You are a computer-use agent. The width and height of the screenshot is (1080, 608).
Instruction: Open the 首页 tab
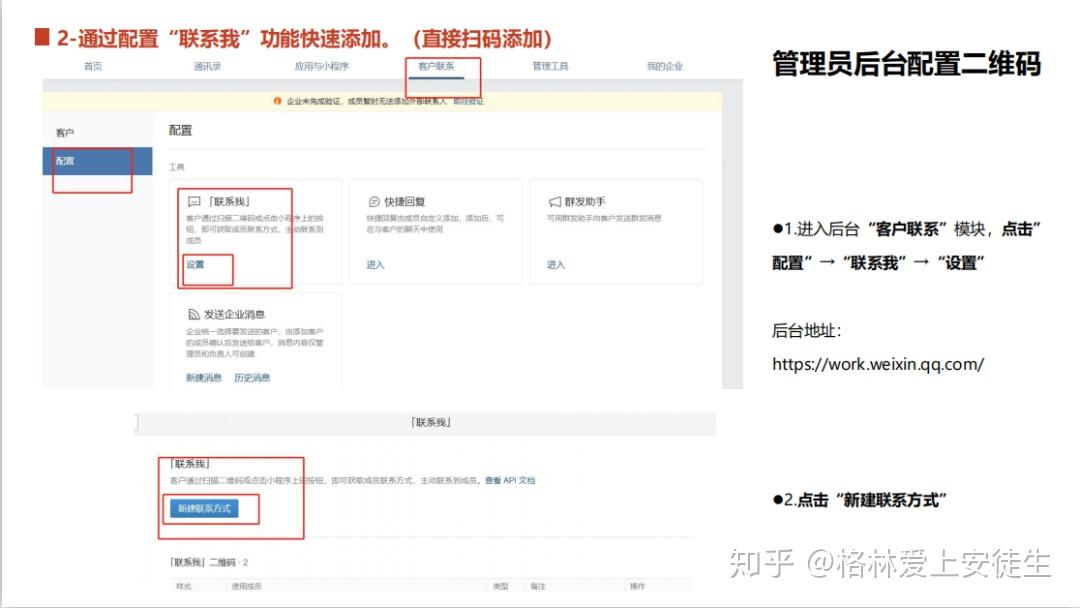93,66
